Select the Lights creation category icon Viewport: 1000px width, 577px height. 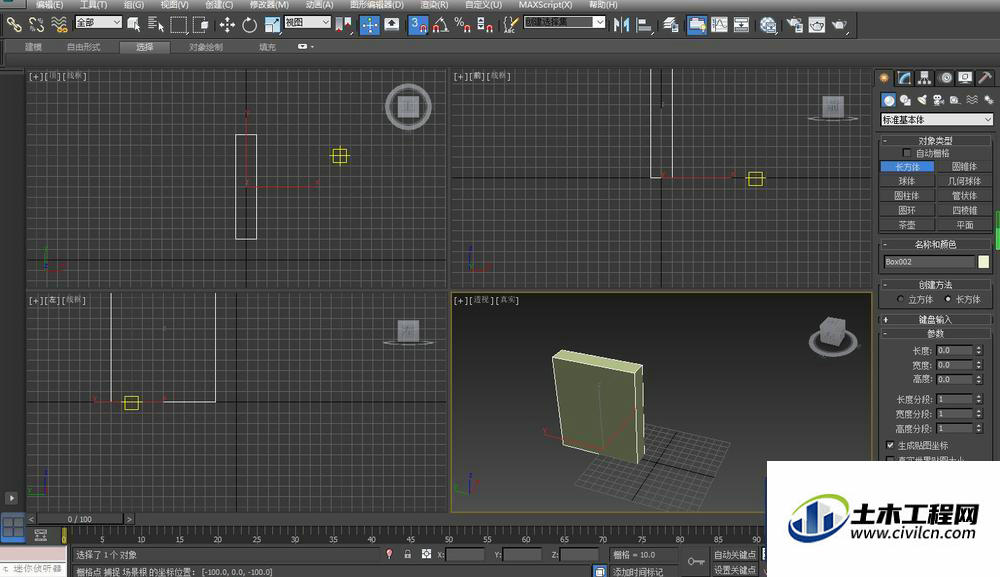point(922,100)
